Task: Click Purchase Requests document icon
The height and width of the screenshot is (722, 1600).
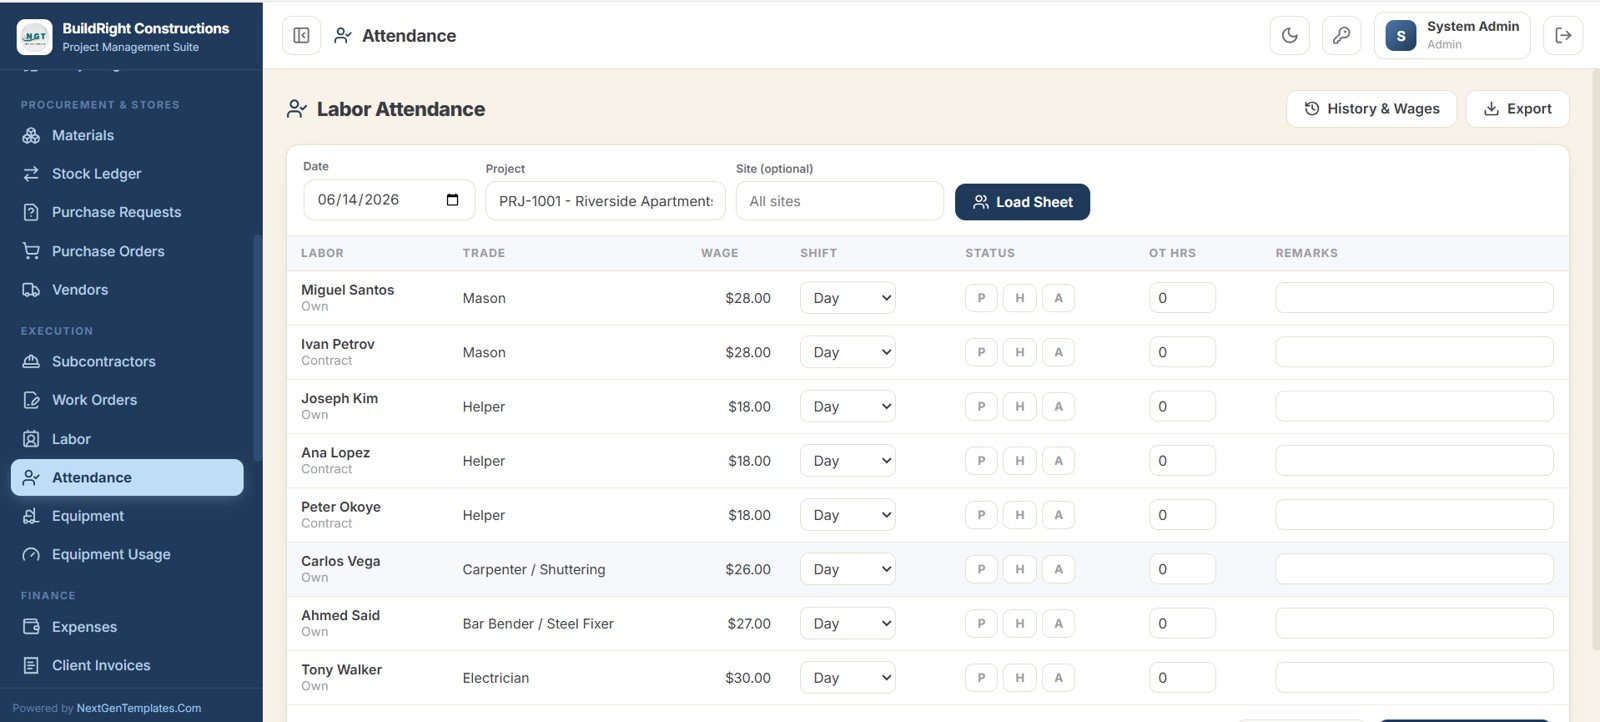Action: point(31,212)
